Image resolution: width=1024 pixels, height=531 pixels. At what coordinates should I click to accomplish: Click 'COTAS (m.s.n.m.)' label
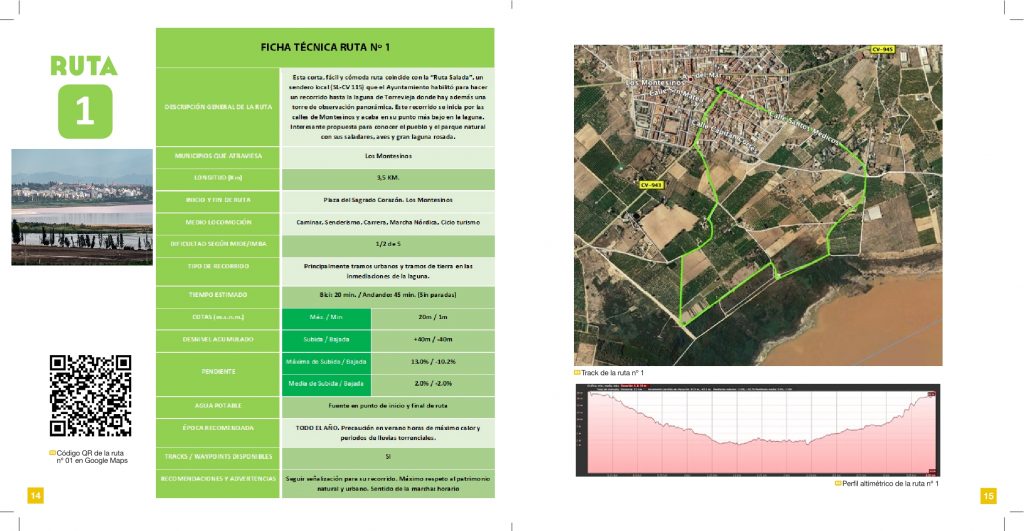click(218, 317)
